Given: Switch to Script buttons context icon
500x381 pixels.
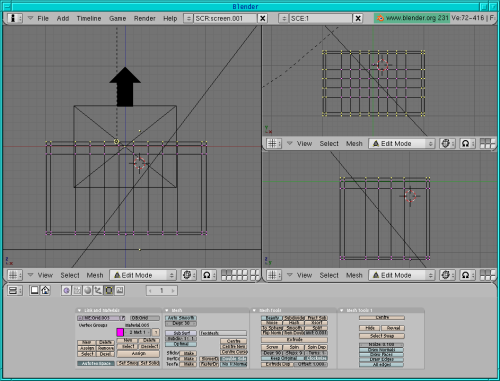Looking at the screenshot, I should point(77,291).
